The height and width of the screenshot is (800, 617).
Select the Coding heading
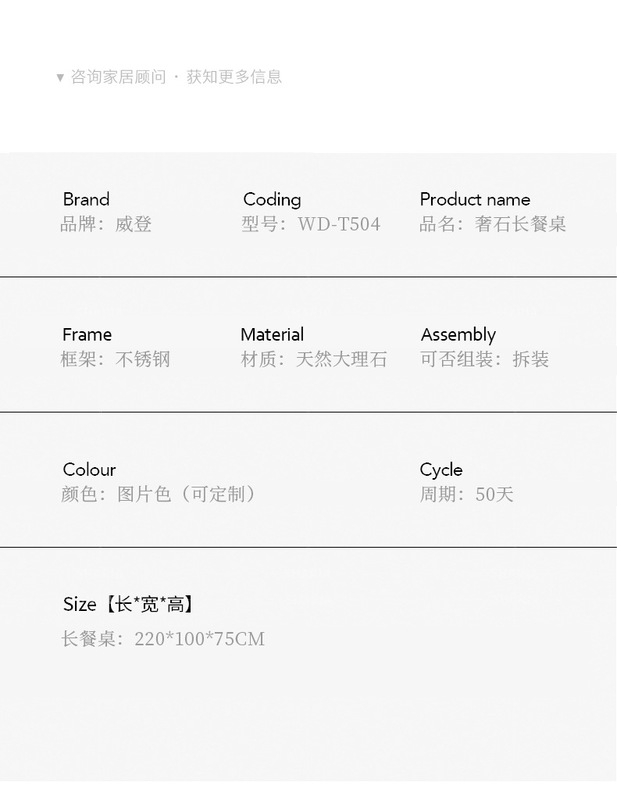(272, 199)
